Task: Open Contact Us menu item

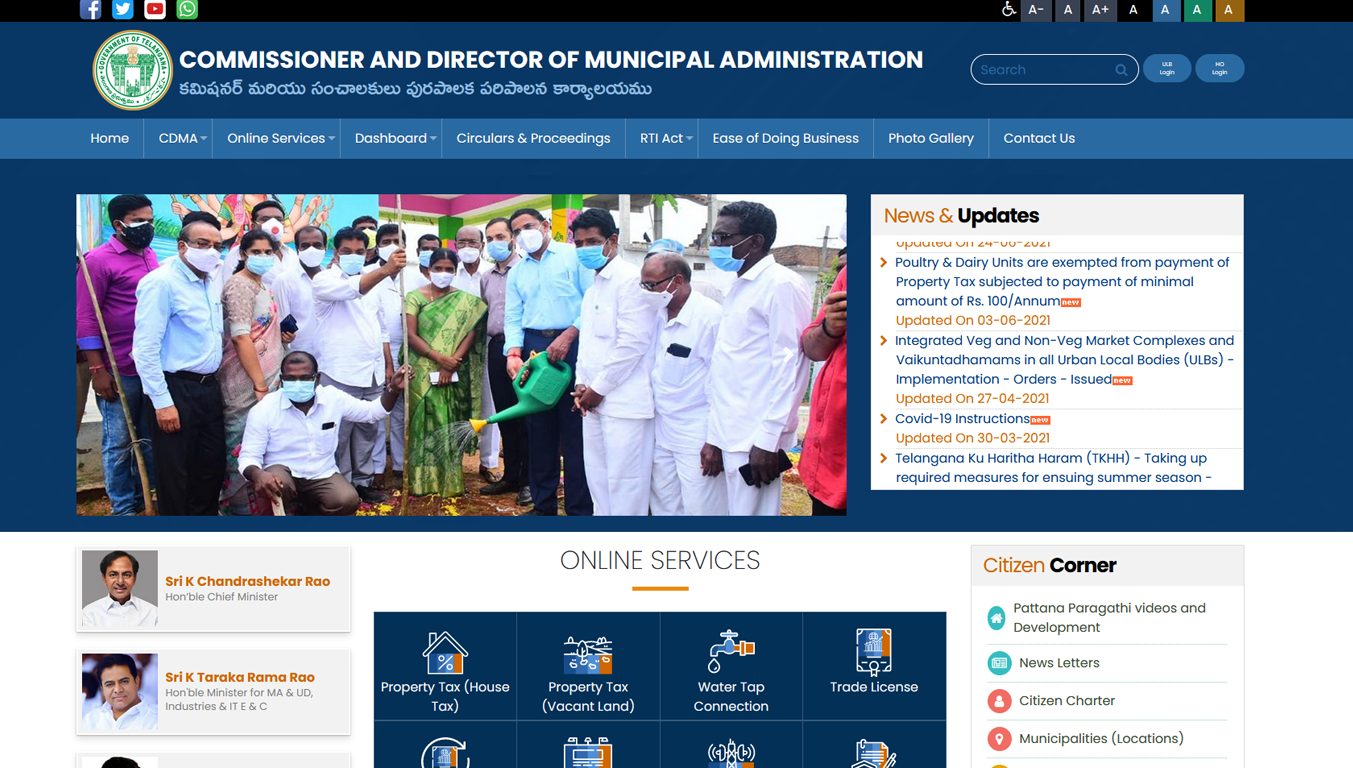Action: click(1039, 139)
